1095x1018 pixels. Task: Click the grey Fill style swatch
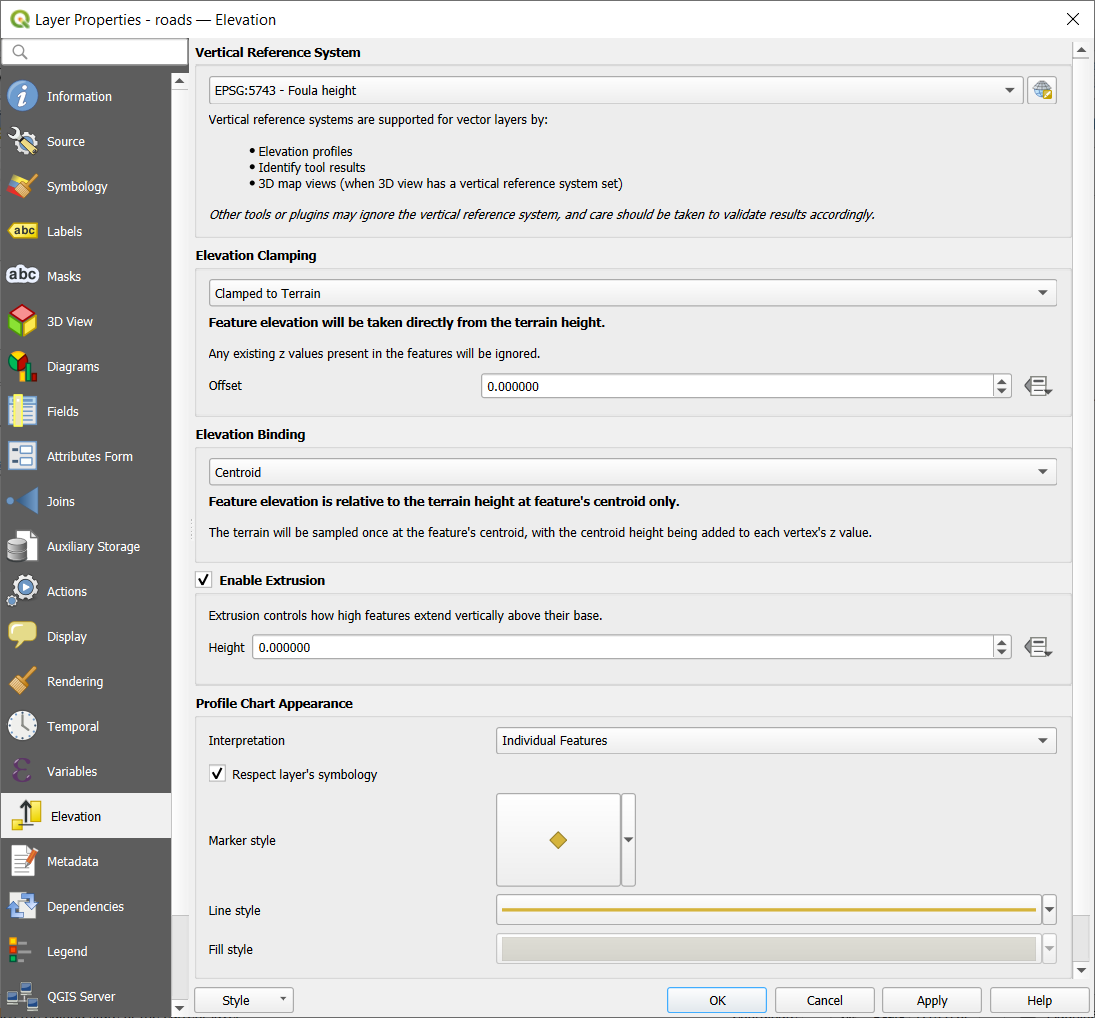768,949
